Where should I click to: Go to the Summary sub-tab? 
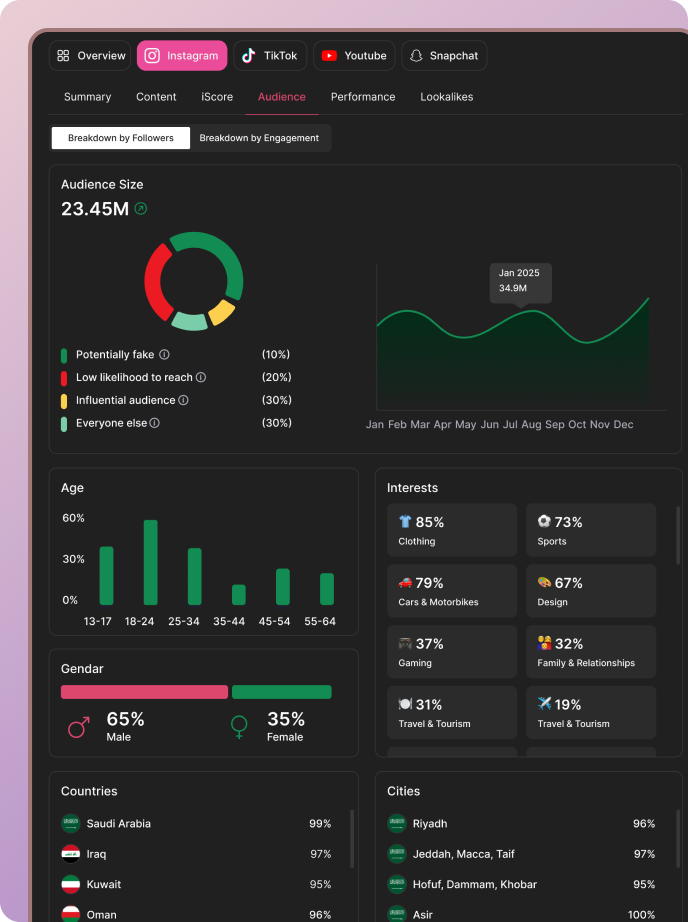(x=88, y=97)
